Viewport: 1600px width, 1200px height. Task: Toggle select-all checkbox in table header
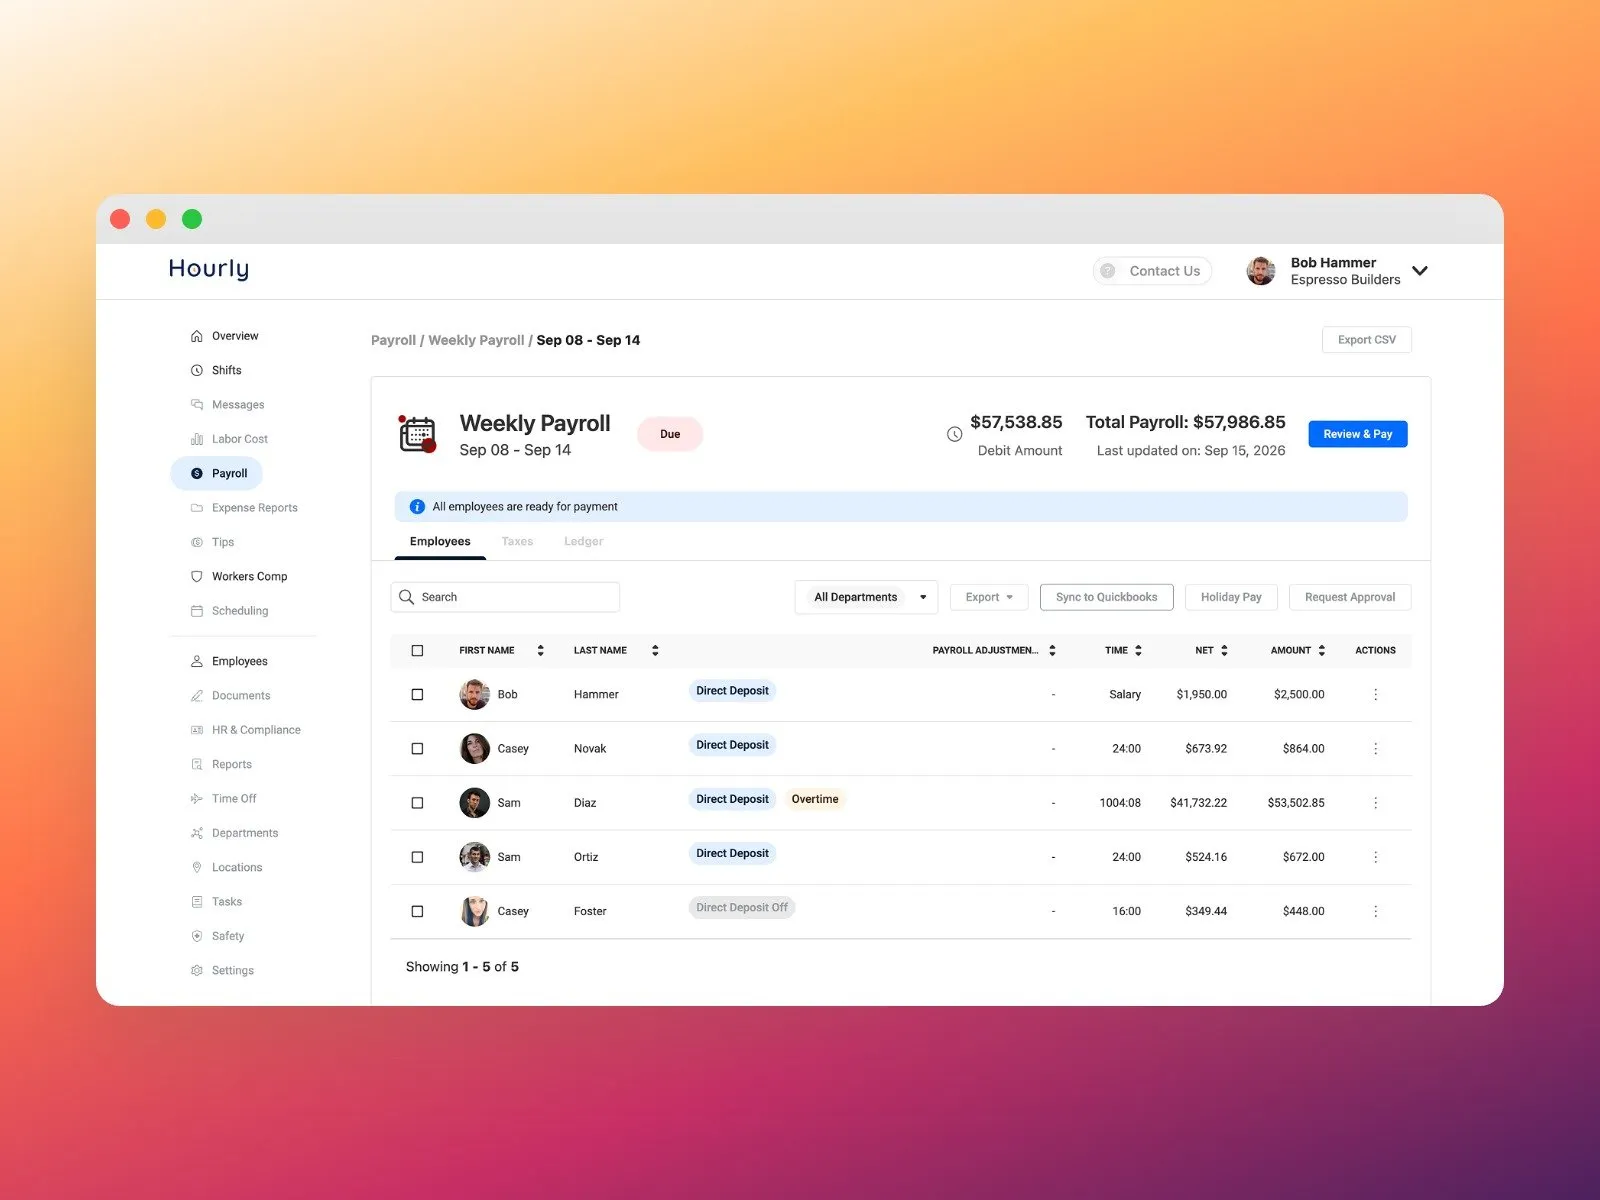pyautogui.click(x=418, y=651)
